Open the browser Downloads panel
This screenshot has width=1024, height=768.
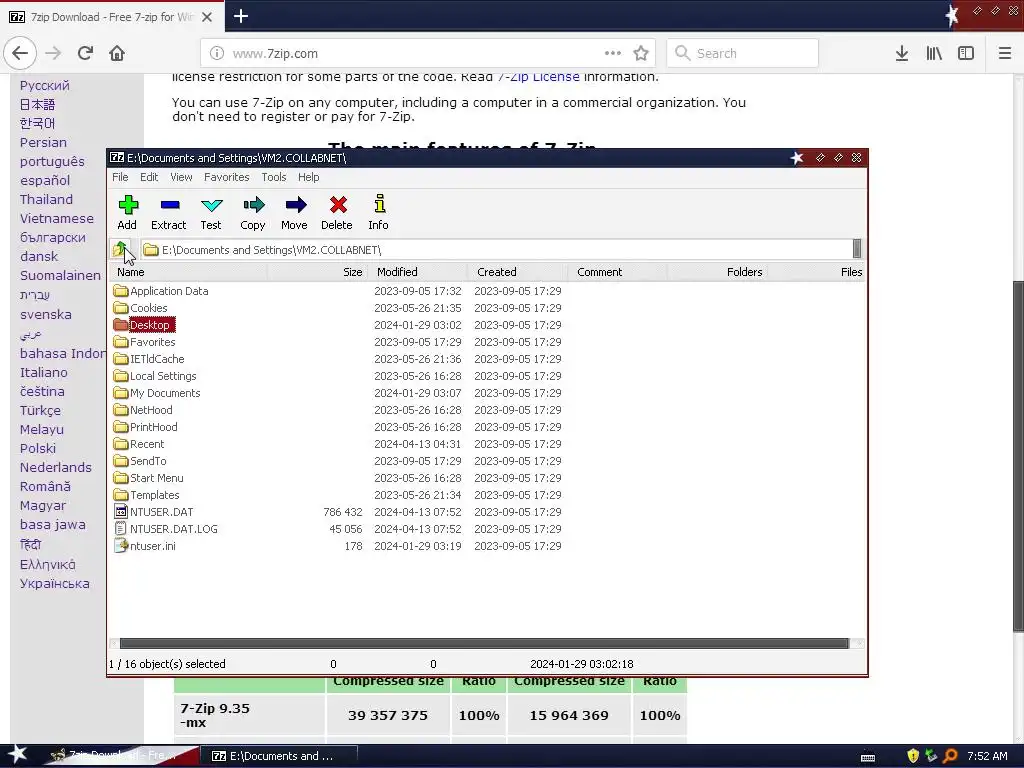tap(902, 54)
